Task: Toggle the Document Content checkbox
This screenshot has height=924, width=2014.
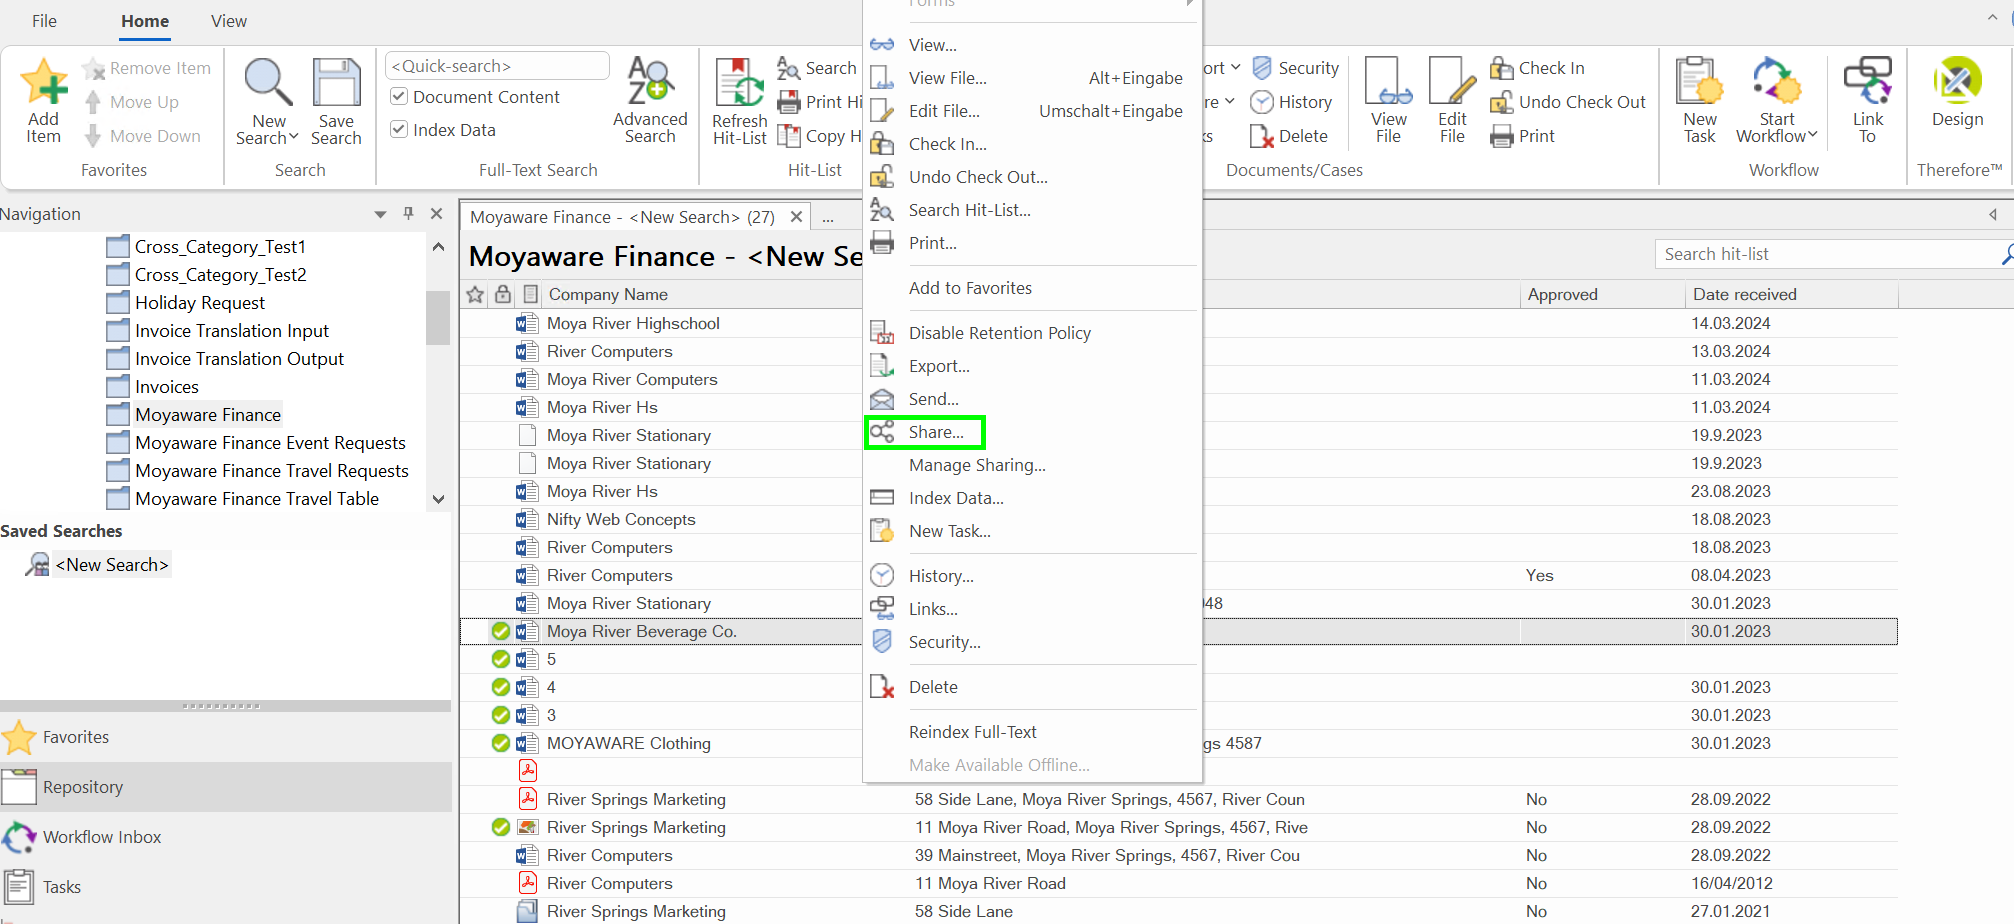Action: [x=399, y=97]
